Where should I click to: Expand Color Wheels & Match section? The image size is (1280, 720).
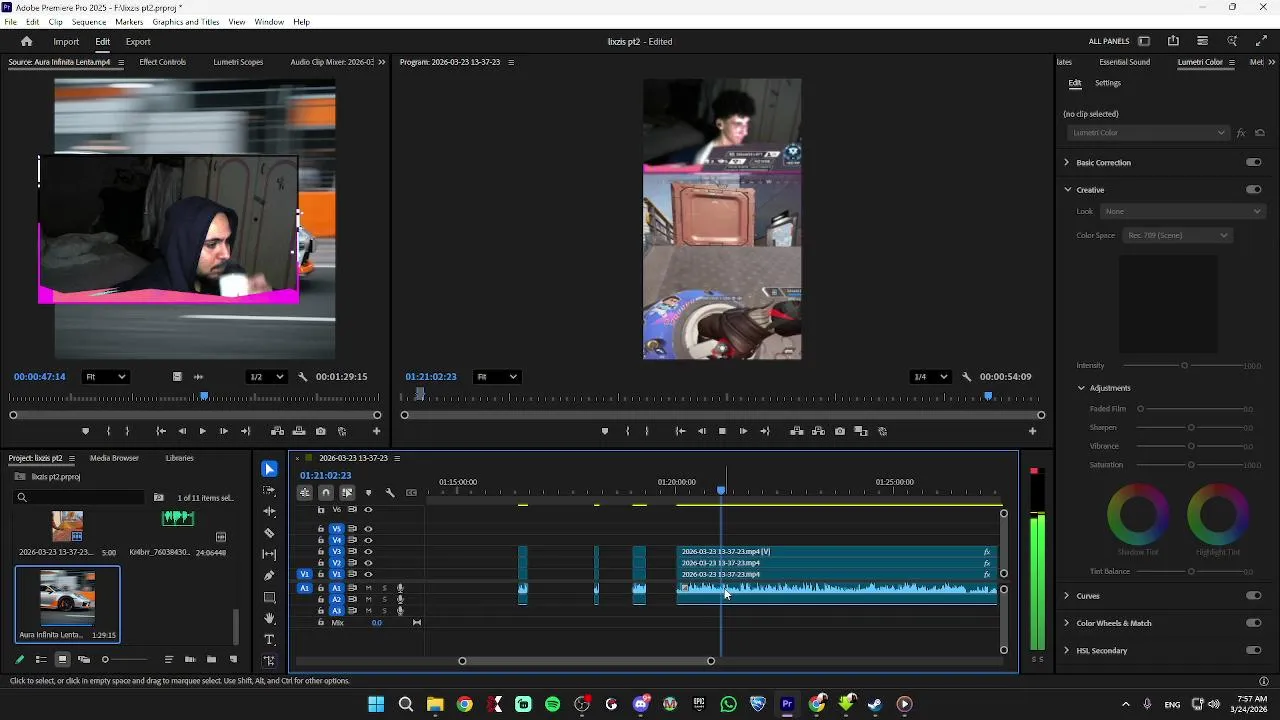(1067, 623)
